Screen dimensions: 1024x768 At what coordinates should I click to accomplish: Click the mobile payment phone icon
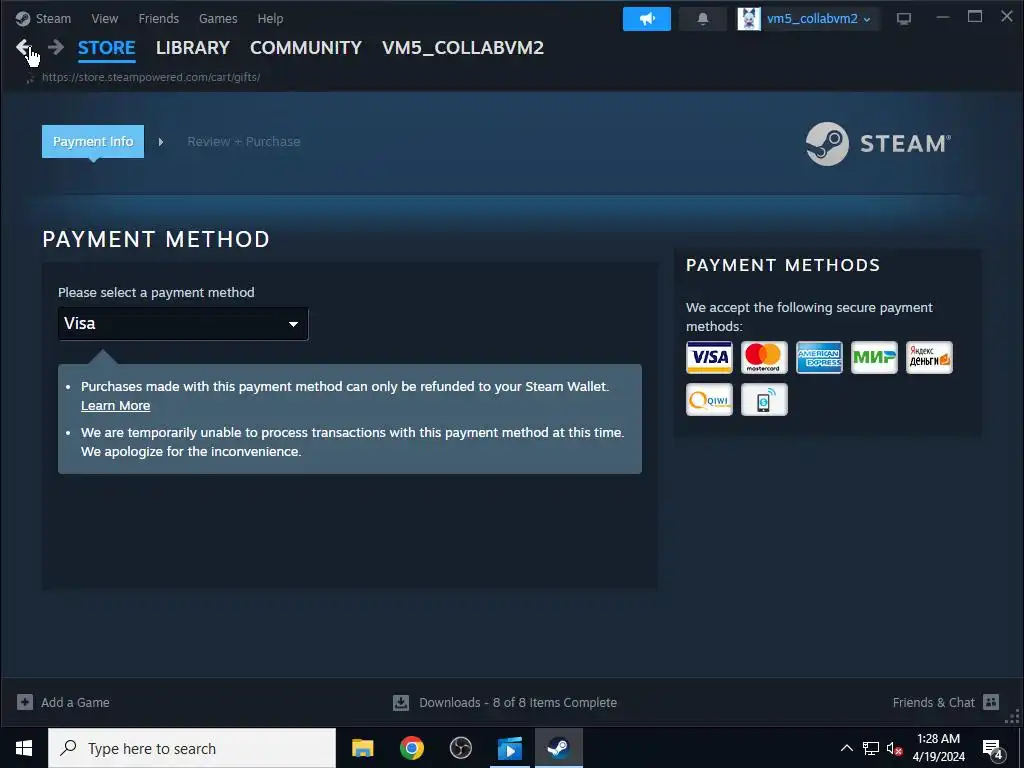point(764,400)
